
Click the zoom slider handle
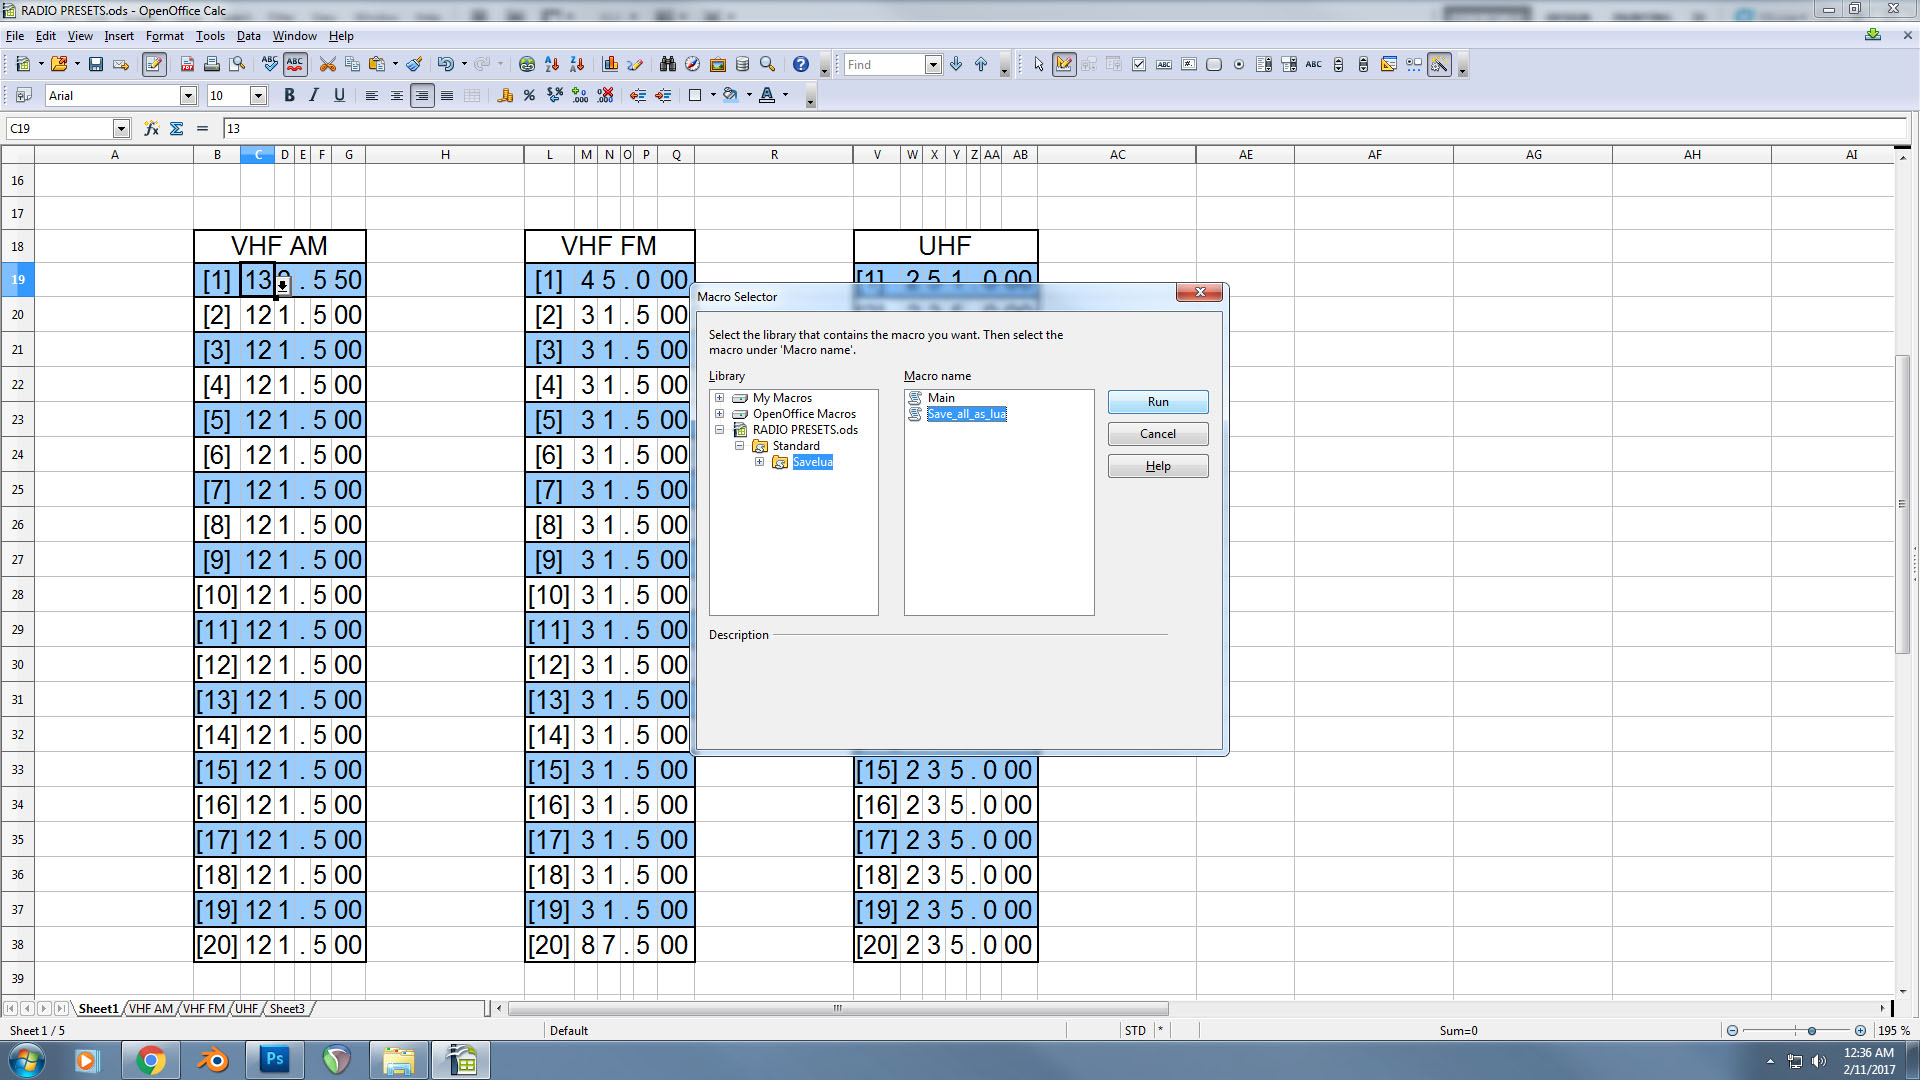[1811, 1030]
